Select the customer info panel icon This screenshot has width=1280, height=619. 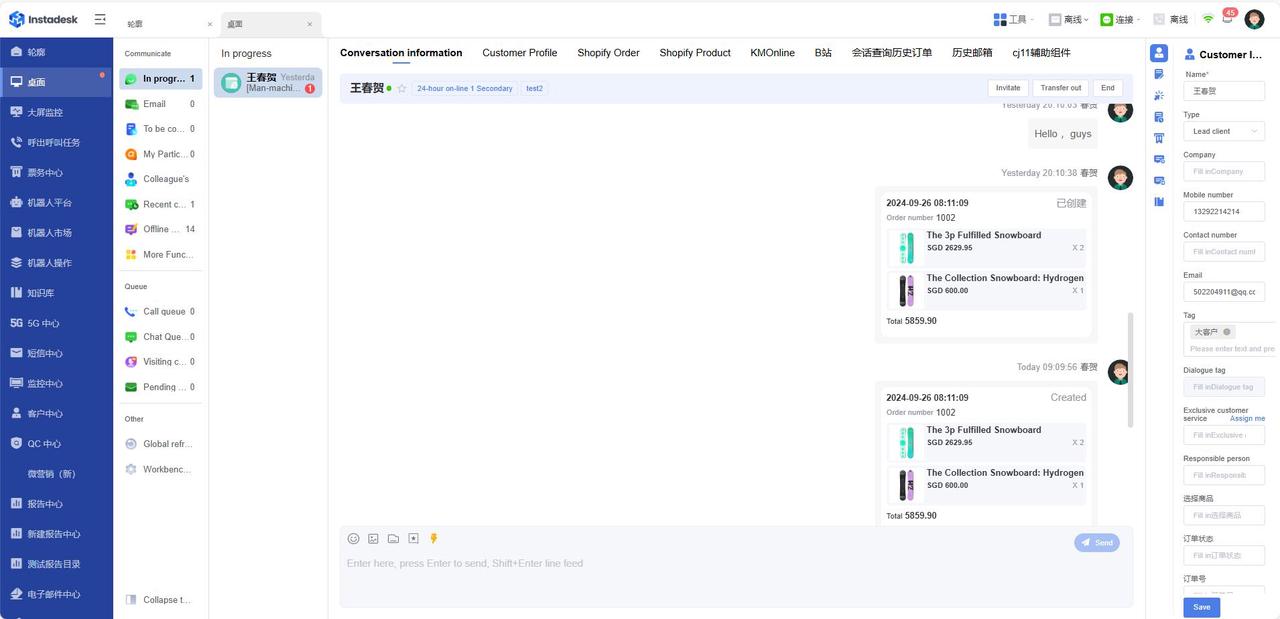pos(1159,53)
